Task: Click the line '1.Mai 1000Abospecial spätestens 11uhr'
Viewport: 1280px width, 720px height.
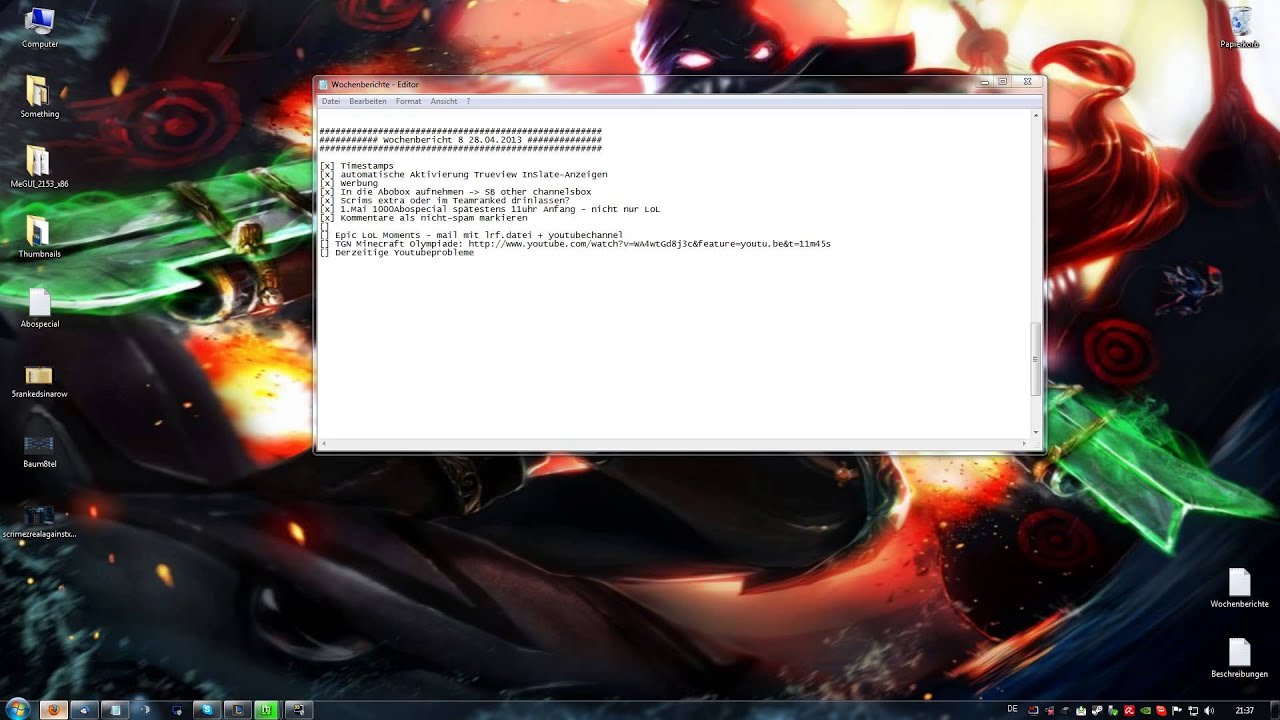Action: (500, 209)
